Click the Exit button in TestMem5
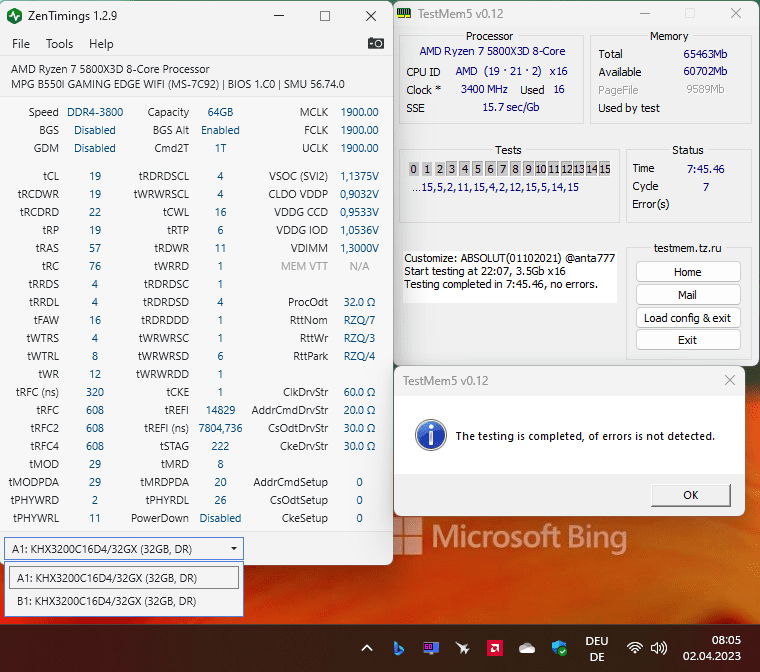Screen dimensions: 760x672 click(x=687, y=340)
